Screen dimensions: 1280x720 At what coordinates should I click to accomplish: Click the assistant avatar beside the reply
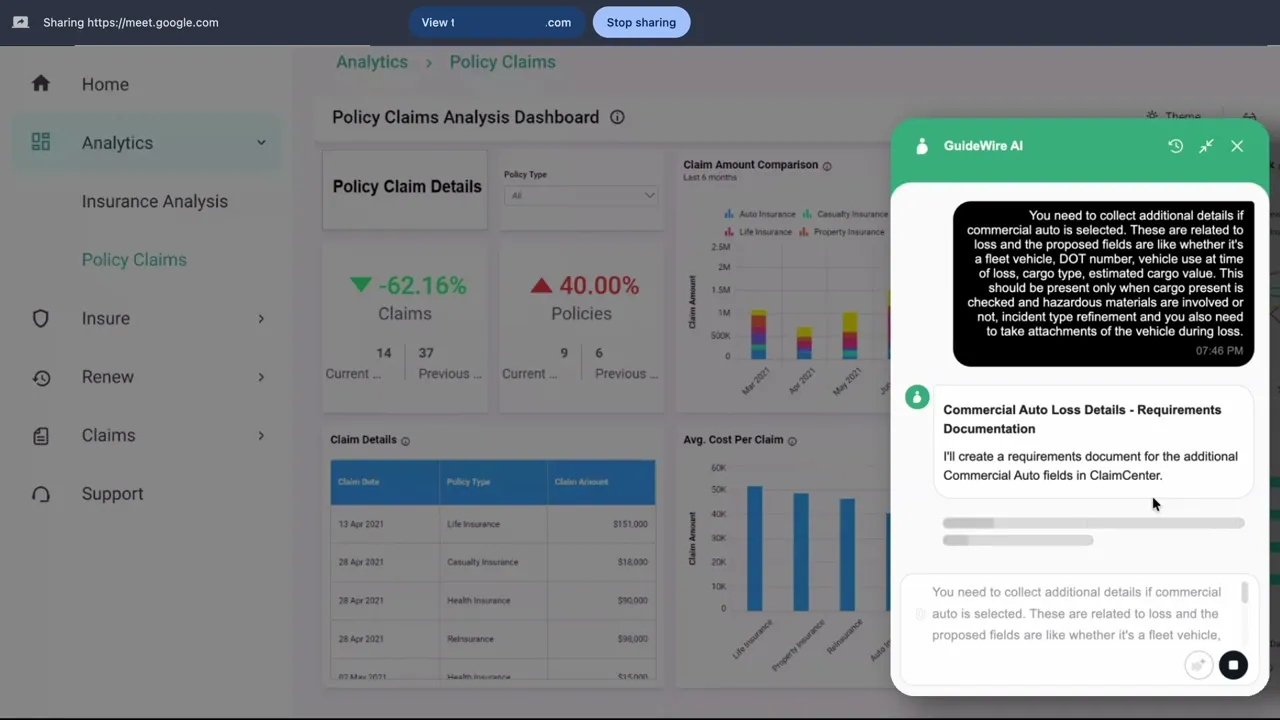(x=917, y=397)
